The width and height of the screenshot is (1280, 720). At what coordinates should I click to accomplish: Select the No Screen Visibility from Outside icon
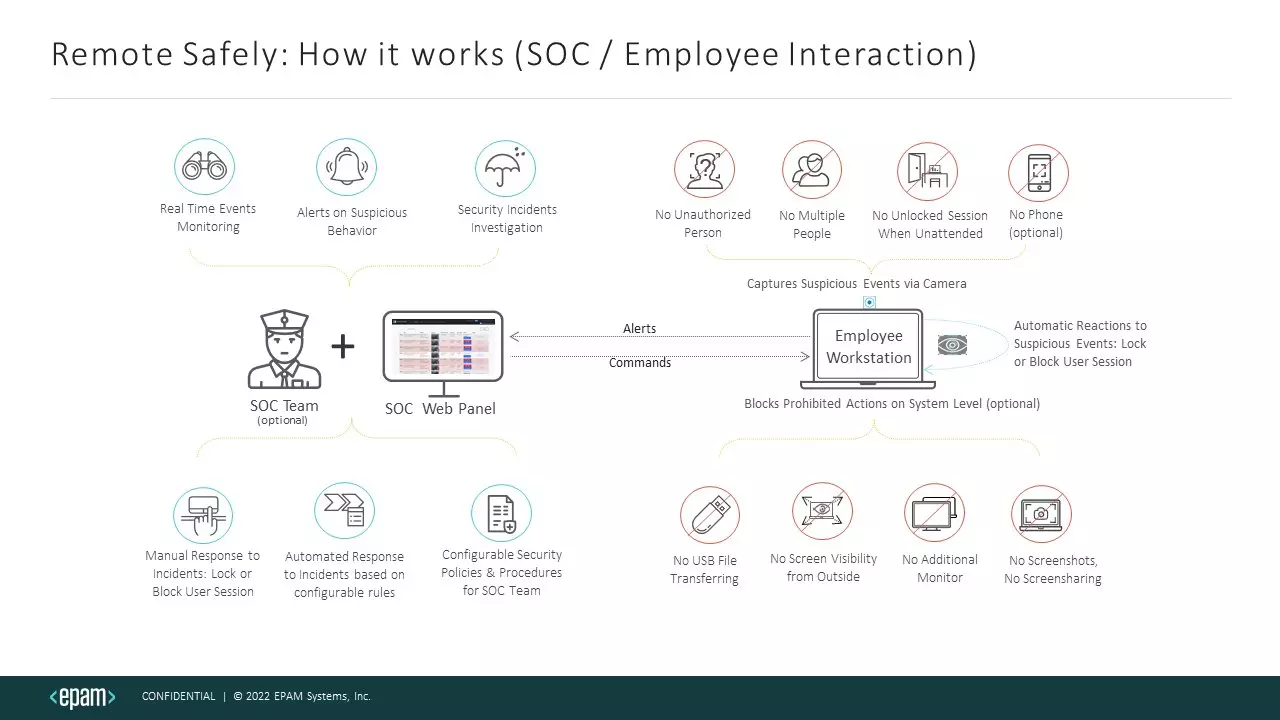tap(822, 511)
